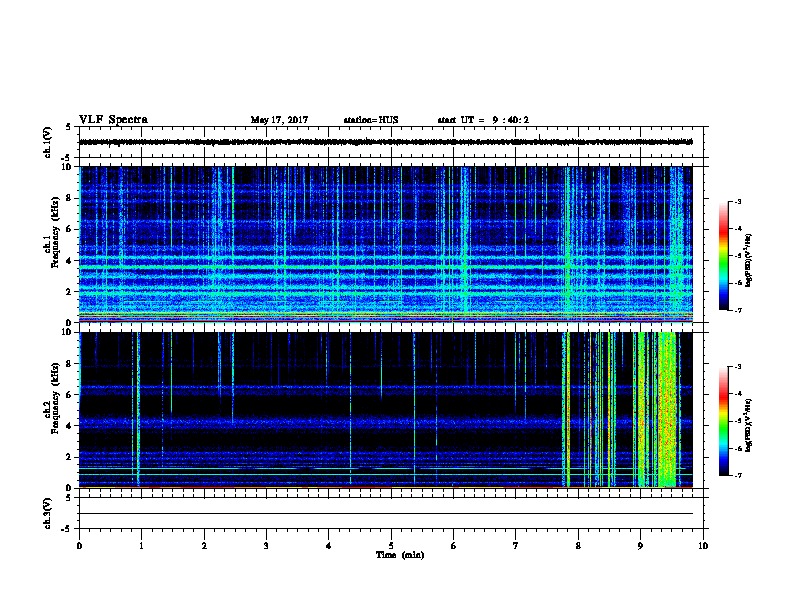Click the "-3" label on ch.1 colorbar

[x=738, y=201]
